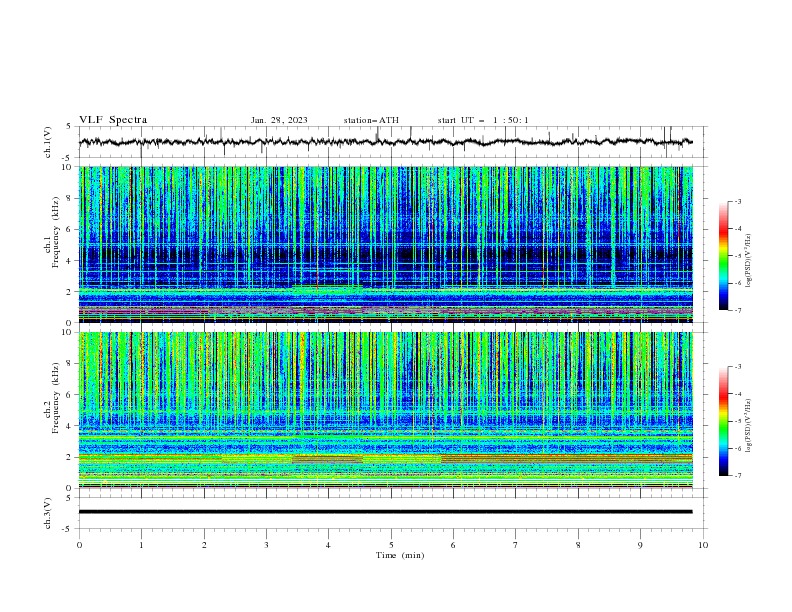
Task: Click the ch.2 'Frequency (kHz)' axis label
Action: [x=55, y=397]
